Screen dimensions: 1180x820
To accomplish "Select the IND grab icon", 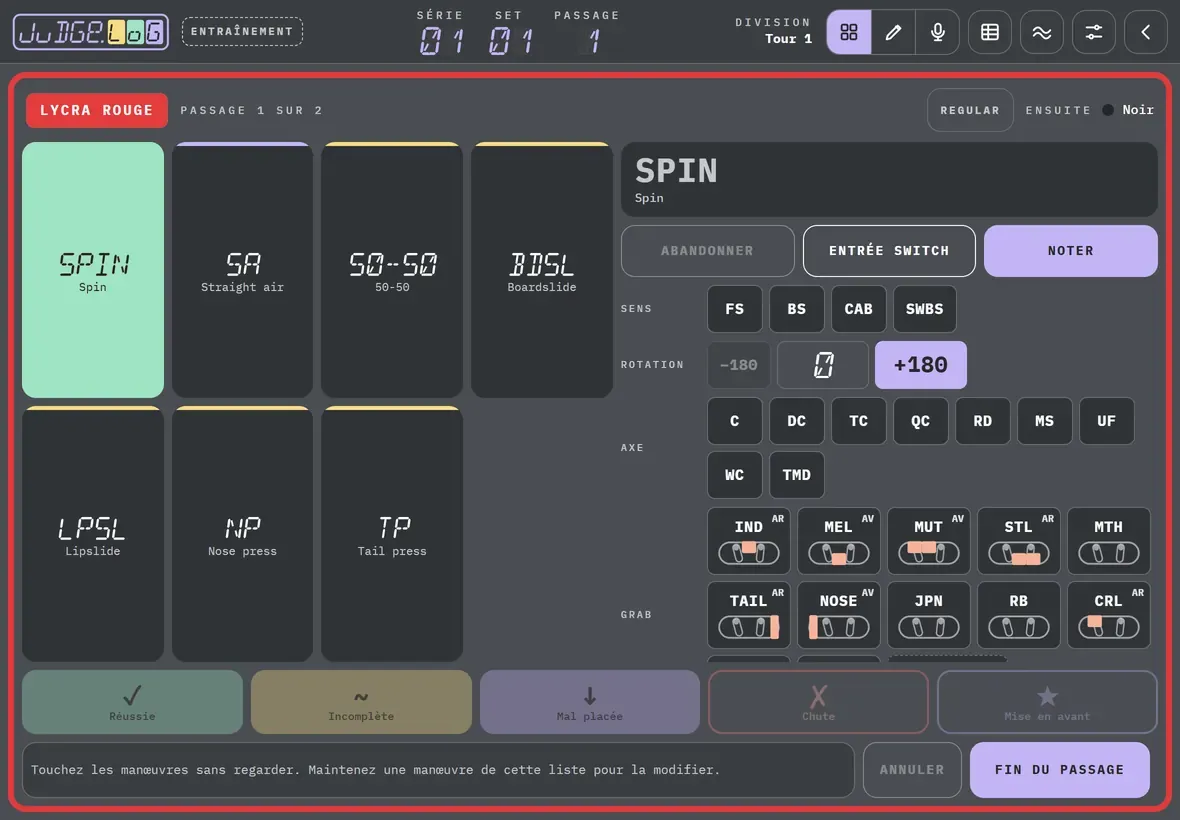I will 749,541.
